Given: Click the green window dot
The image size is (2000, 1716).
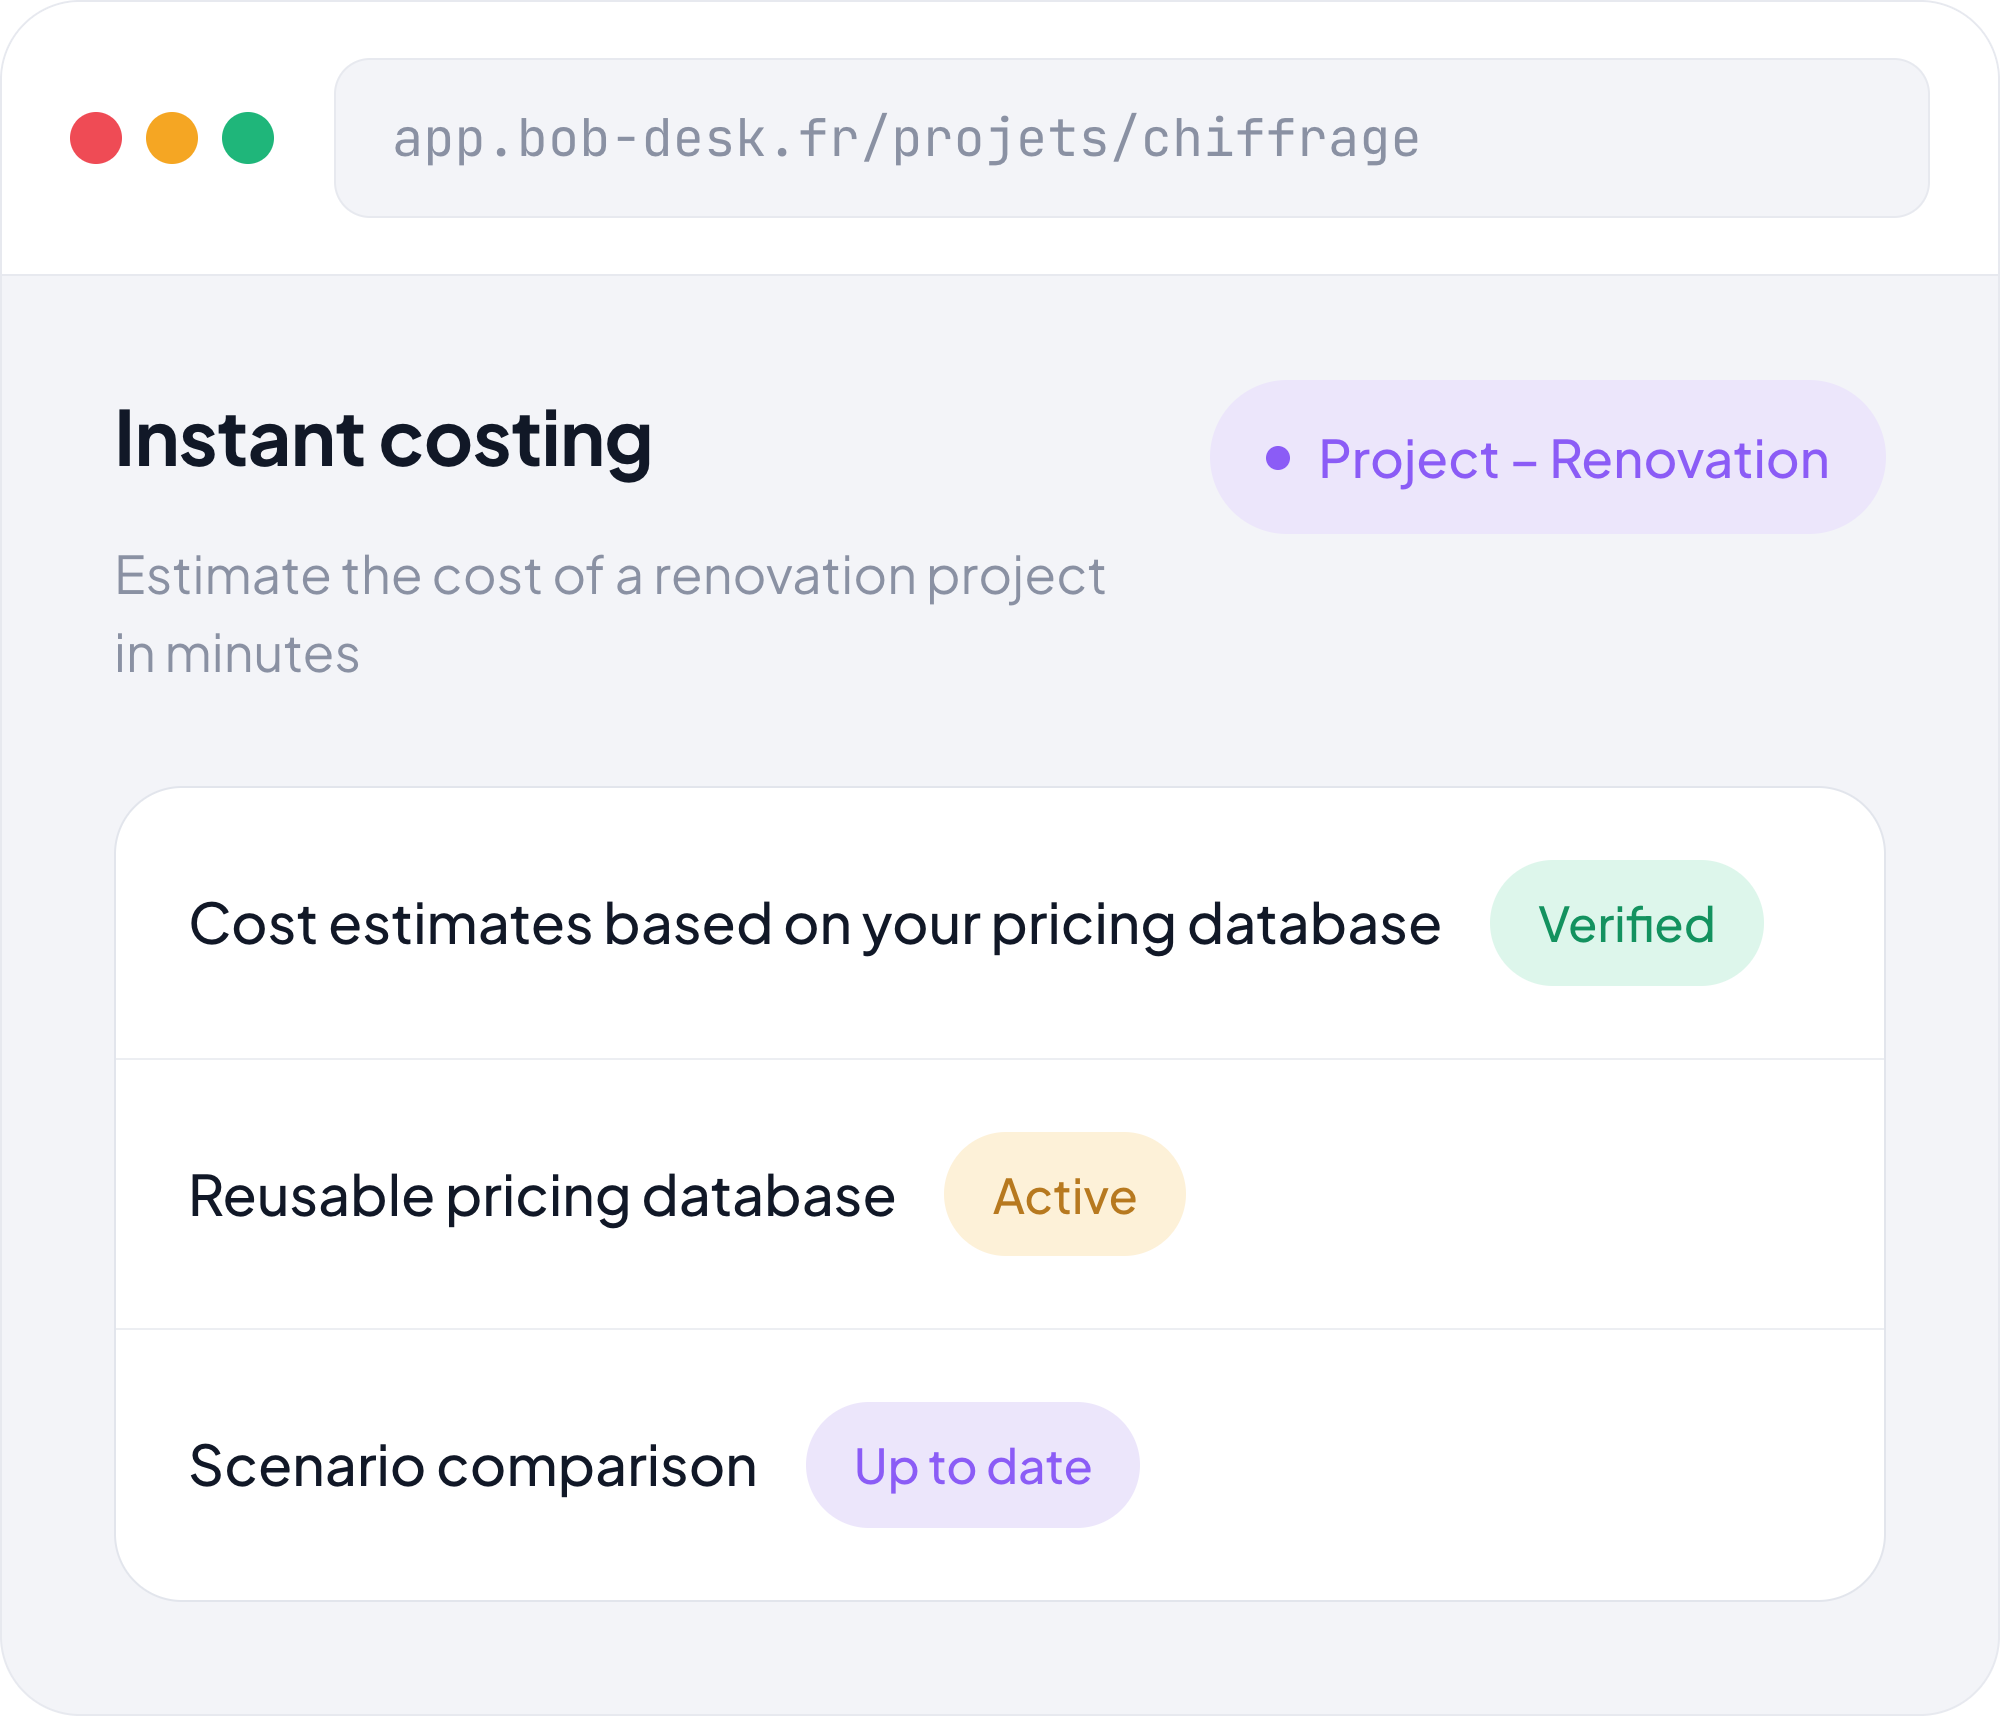Looking at the screenshot, I should (248, 138).
